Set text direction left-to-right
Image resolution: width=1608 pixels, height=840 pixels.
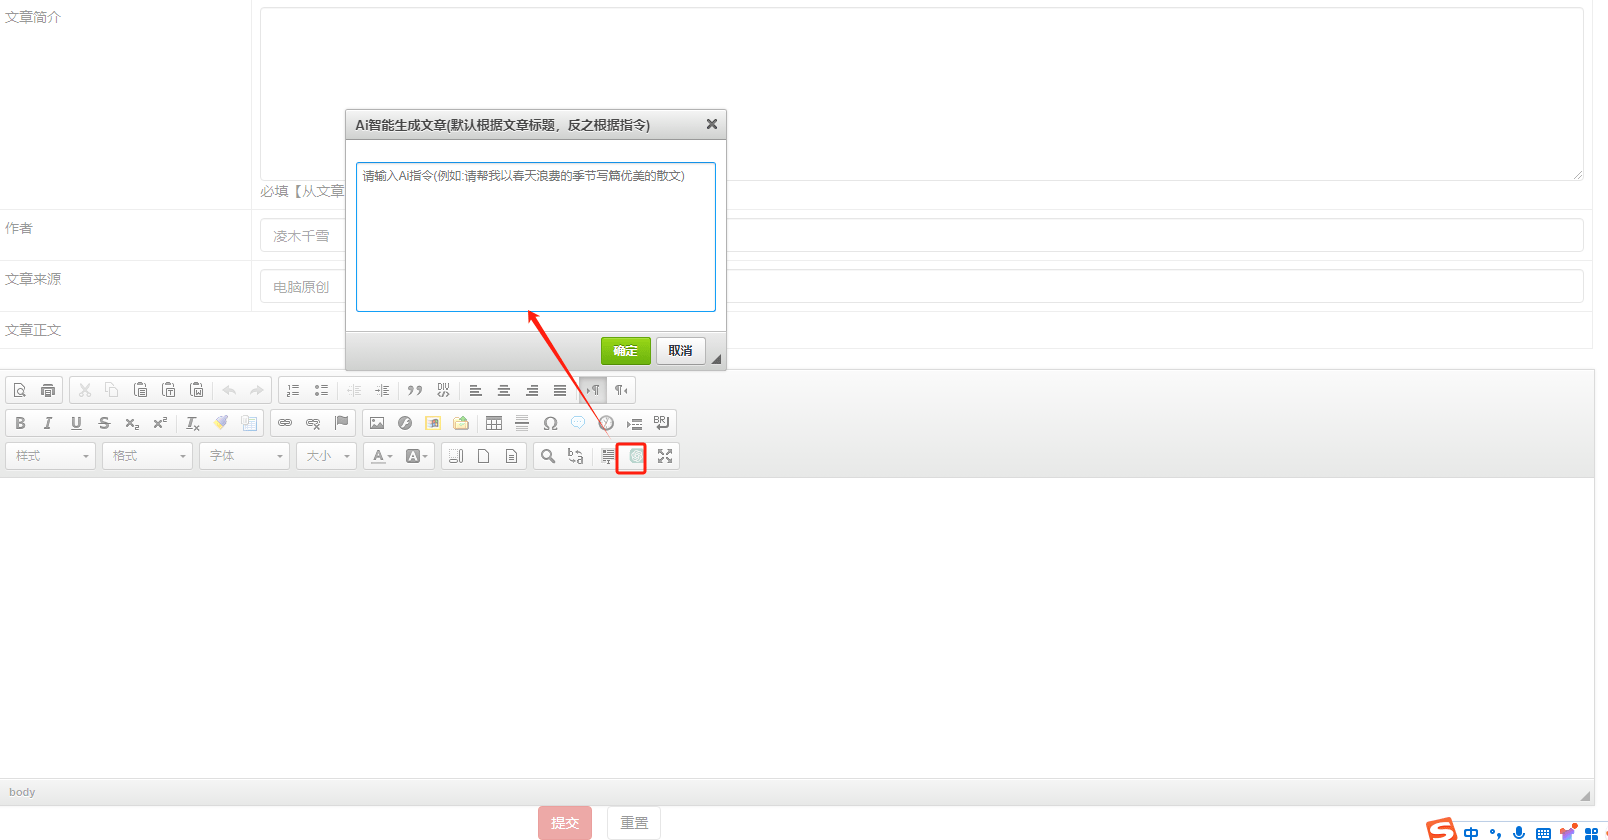[593, 390]
